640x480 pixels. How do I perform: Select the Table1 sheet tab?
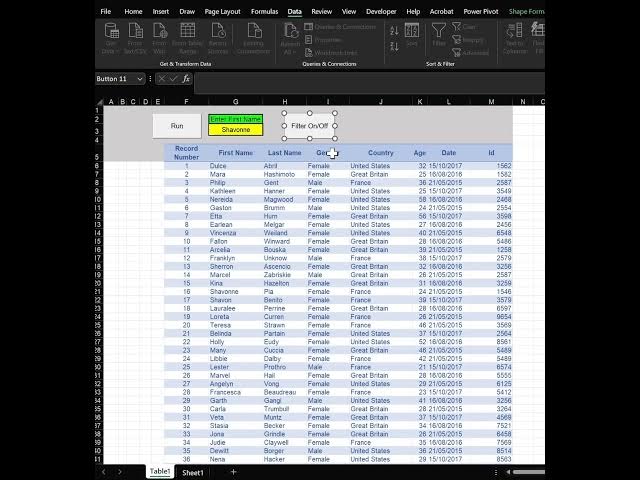coord(160,471)
